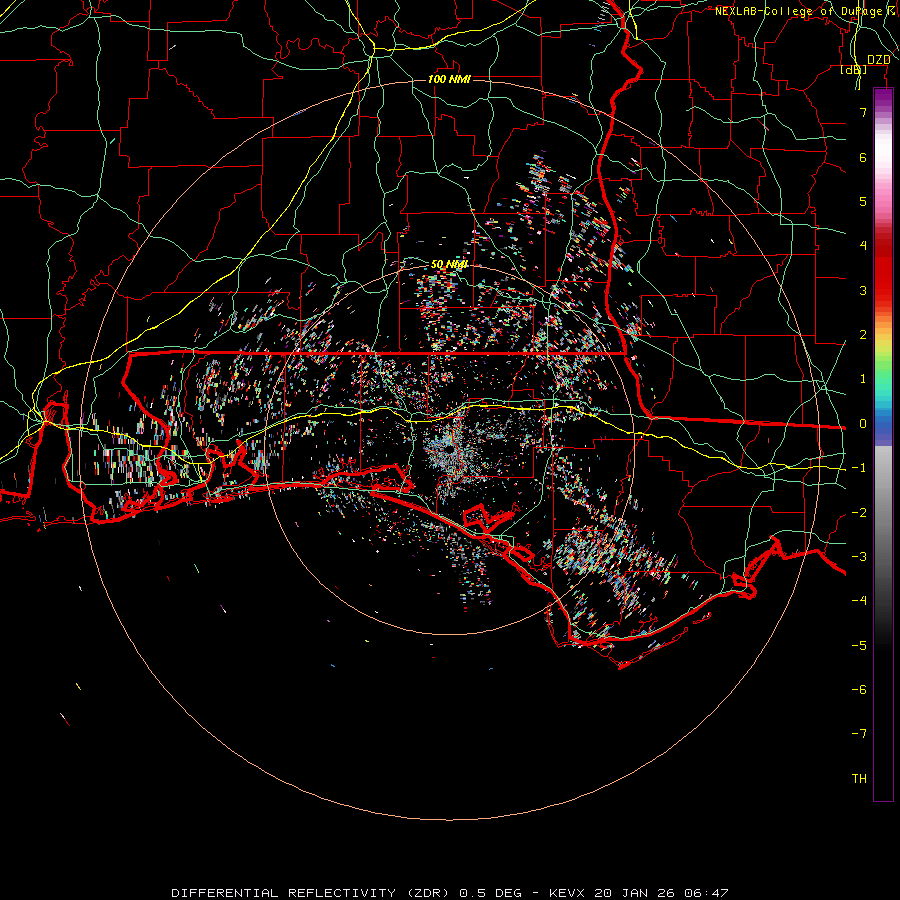The height and width of the screenshot is (900, 900).
Task: Click the NEXLAB-College of DuPage credit text
Action: 803,11
